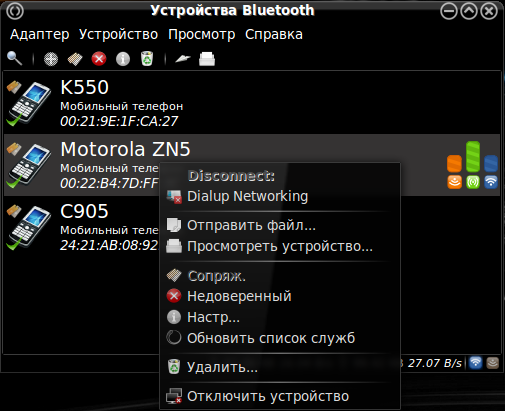The width and height of the screenshot is (505, 411).
Task: Choose Обновить список служб entry
Action: 280,338
